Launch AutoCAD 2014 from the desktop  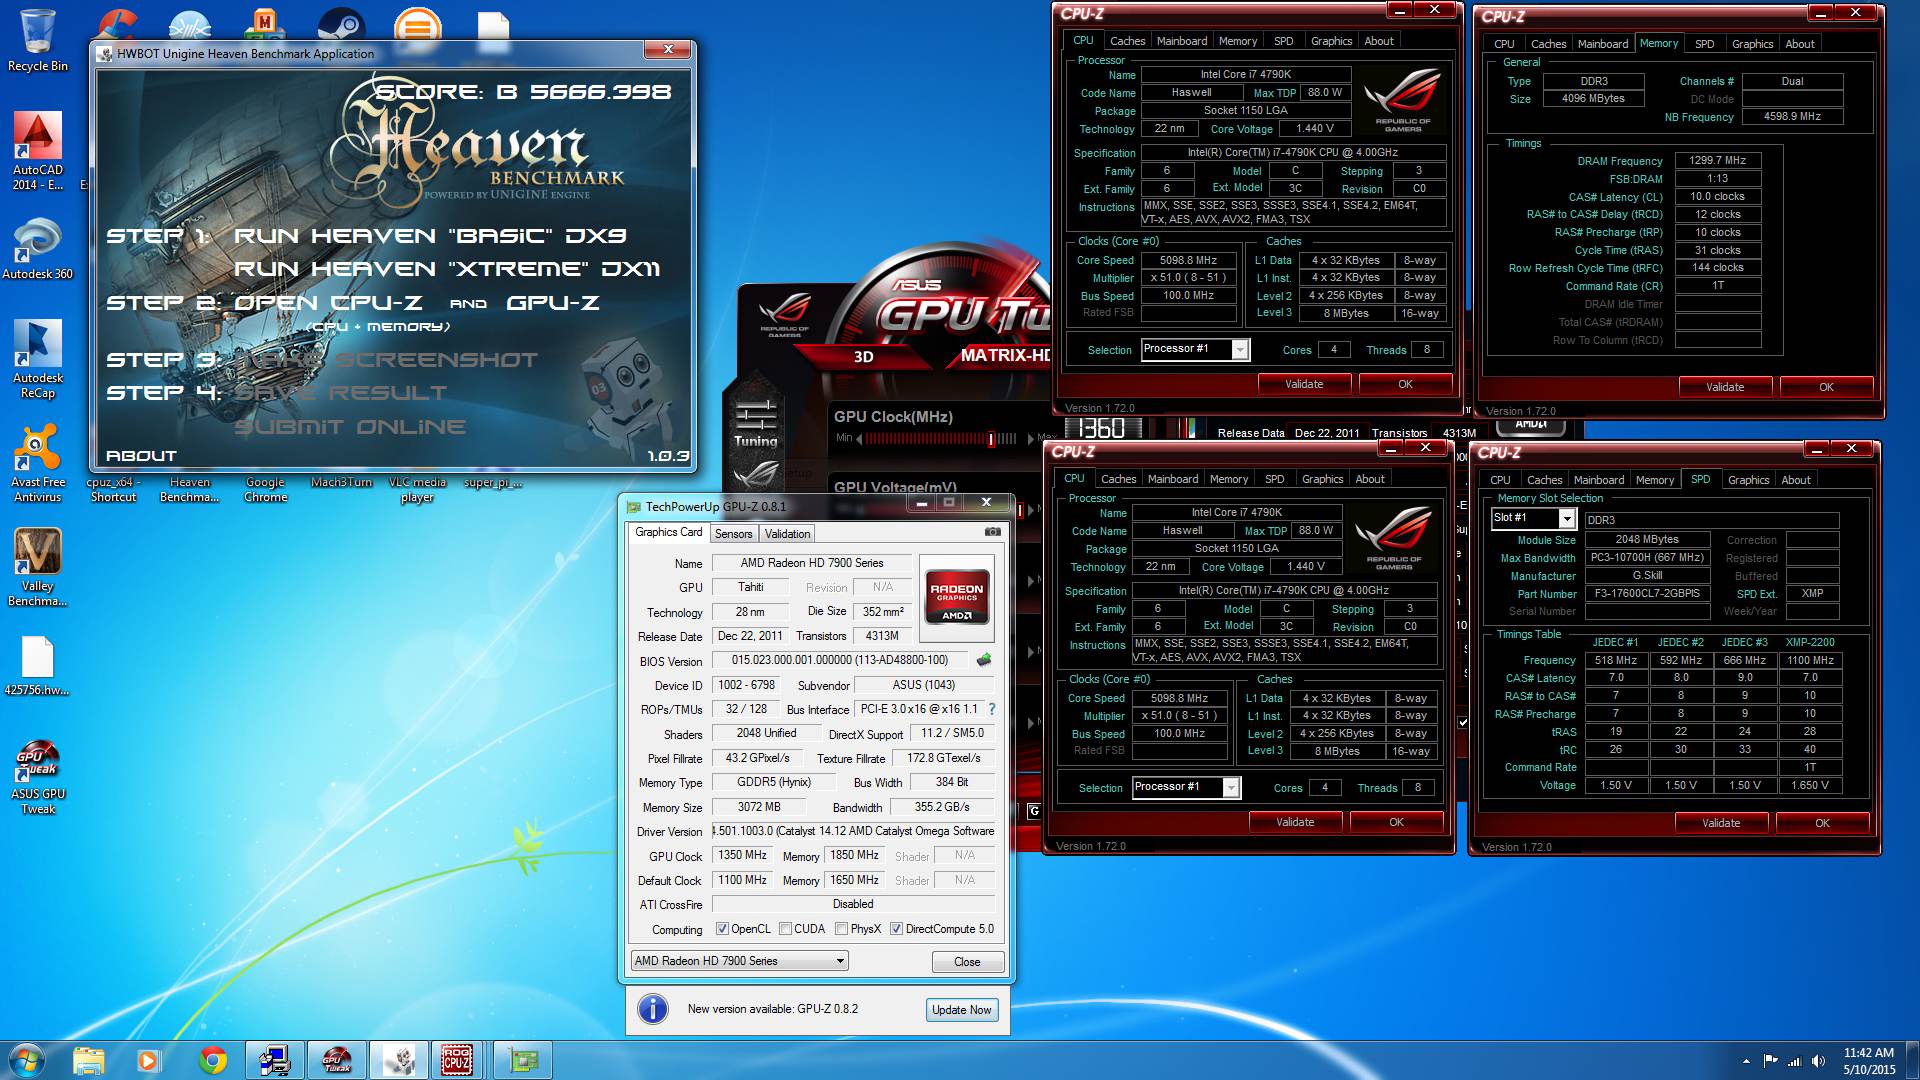[x=37, y=150]
